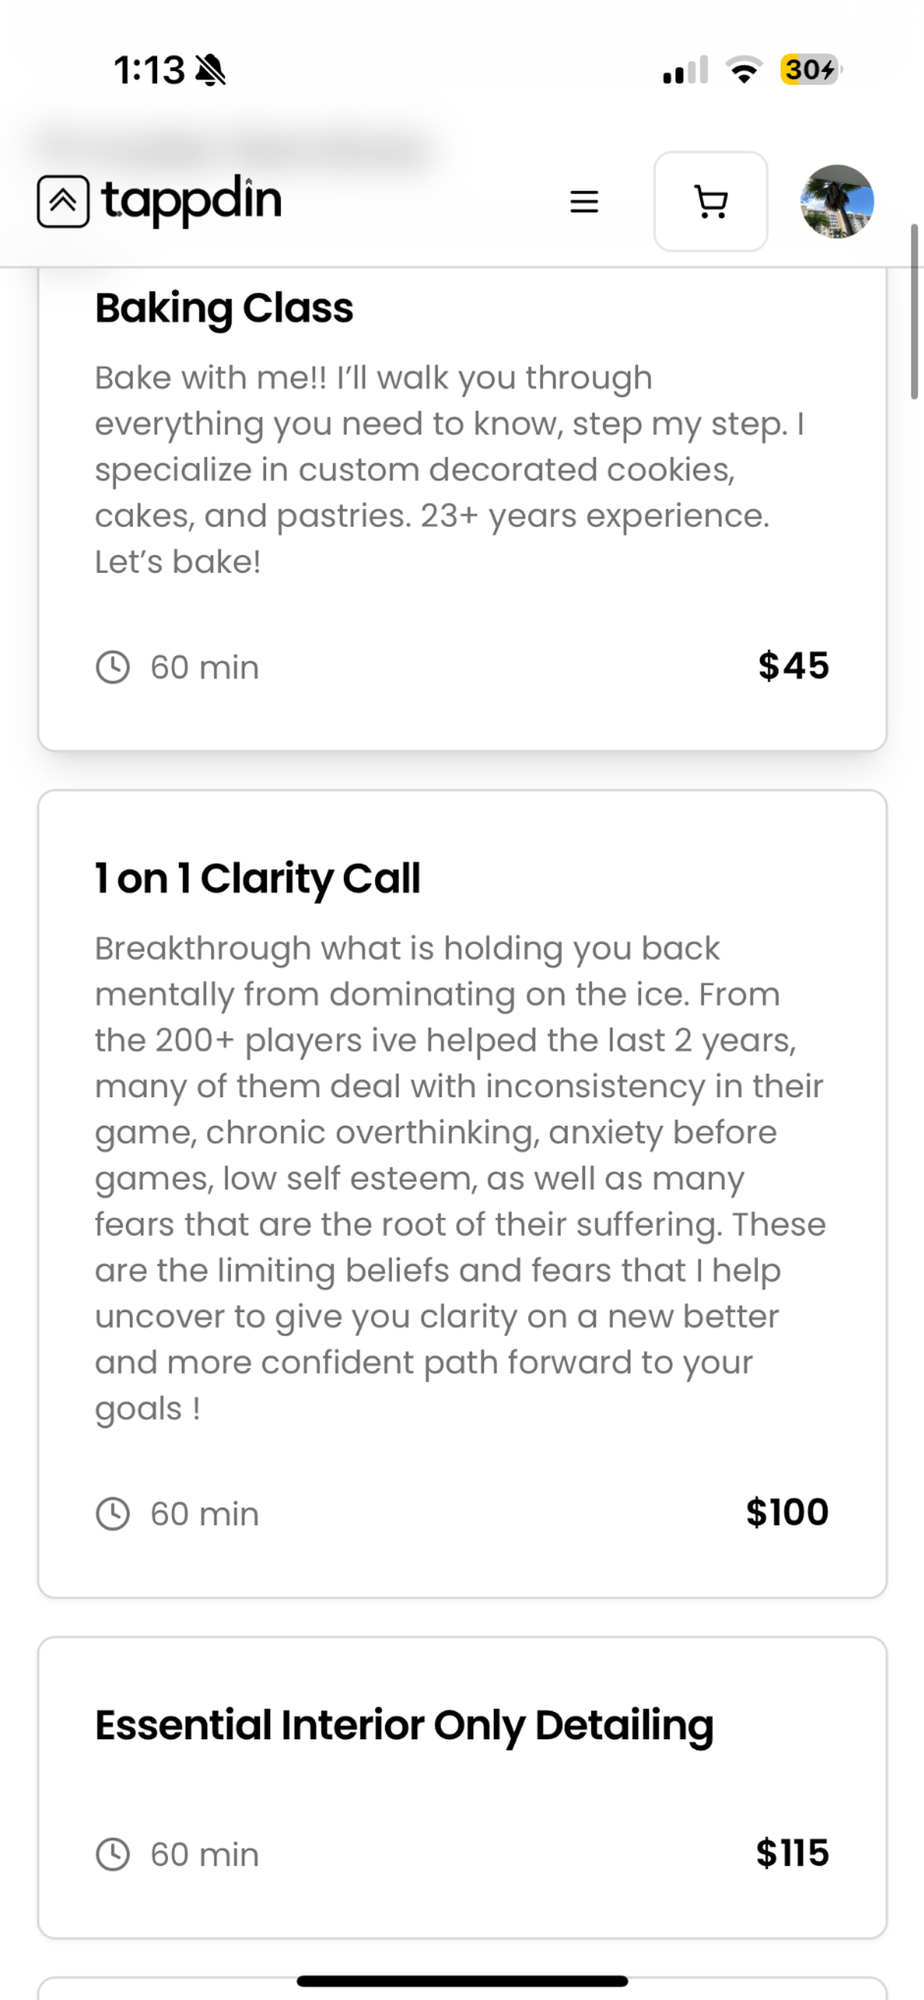Click the tappdin logo icon
The height and width of the screenshot is (2000, 924).
pyautogui.click(x=63, y=201)
